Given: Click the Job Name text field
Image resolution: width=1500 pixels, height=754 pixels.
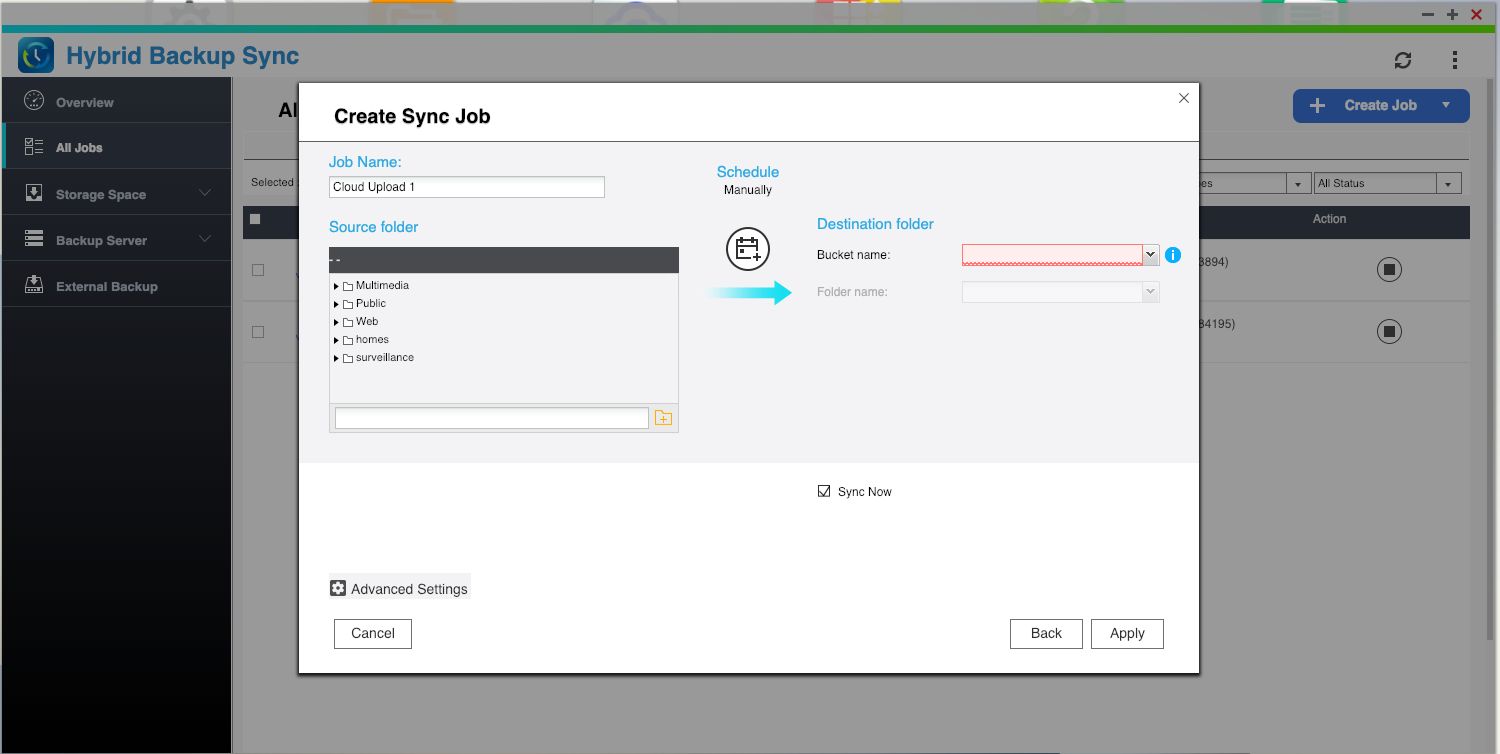Looking at the screenshot, I should [466, 187].
